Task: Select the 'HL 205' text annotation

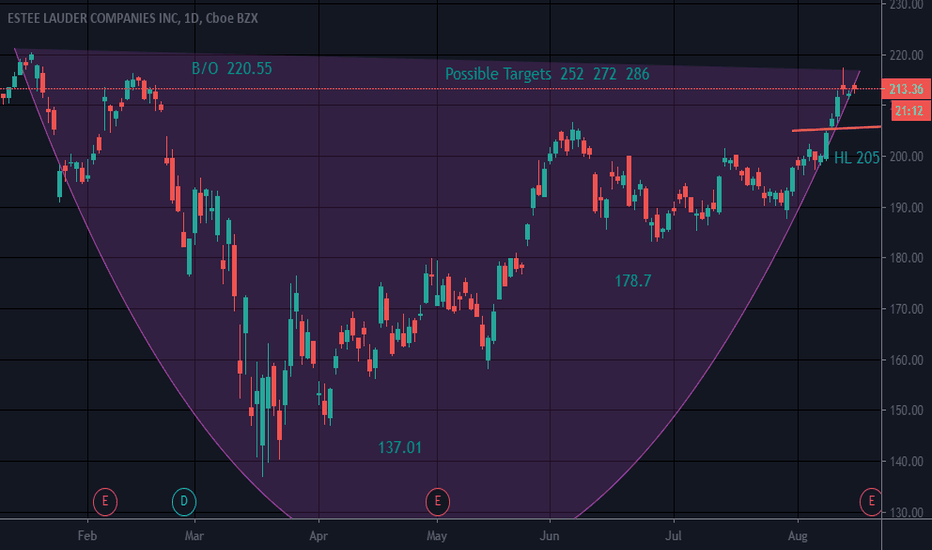Action: (857, 158)
